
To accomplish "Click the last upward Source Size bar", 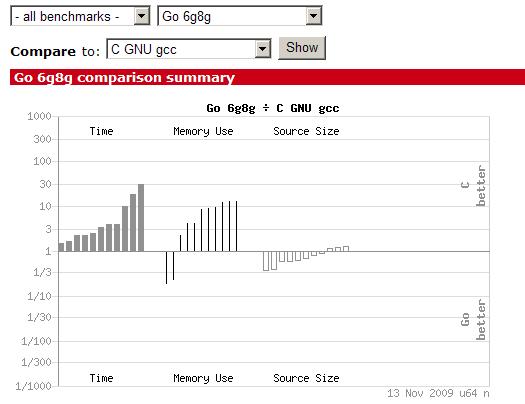I will (x=346, y=249).
